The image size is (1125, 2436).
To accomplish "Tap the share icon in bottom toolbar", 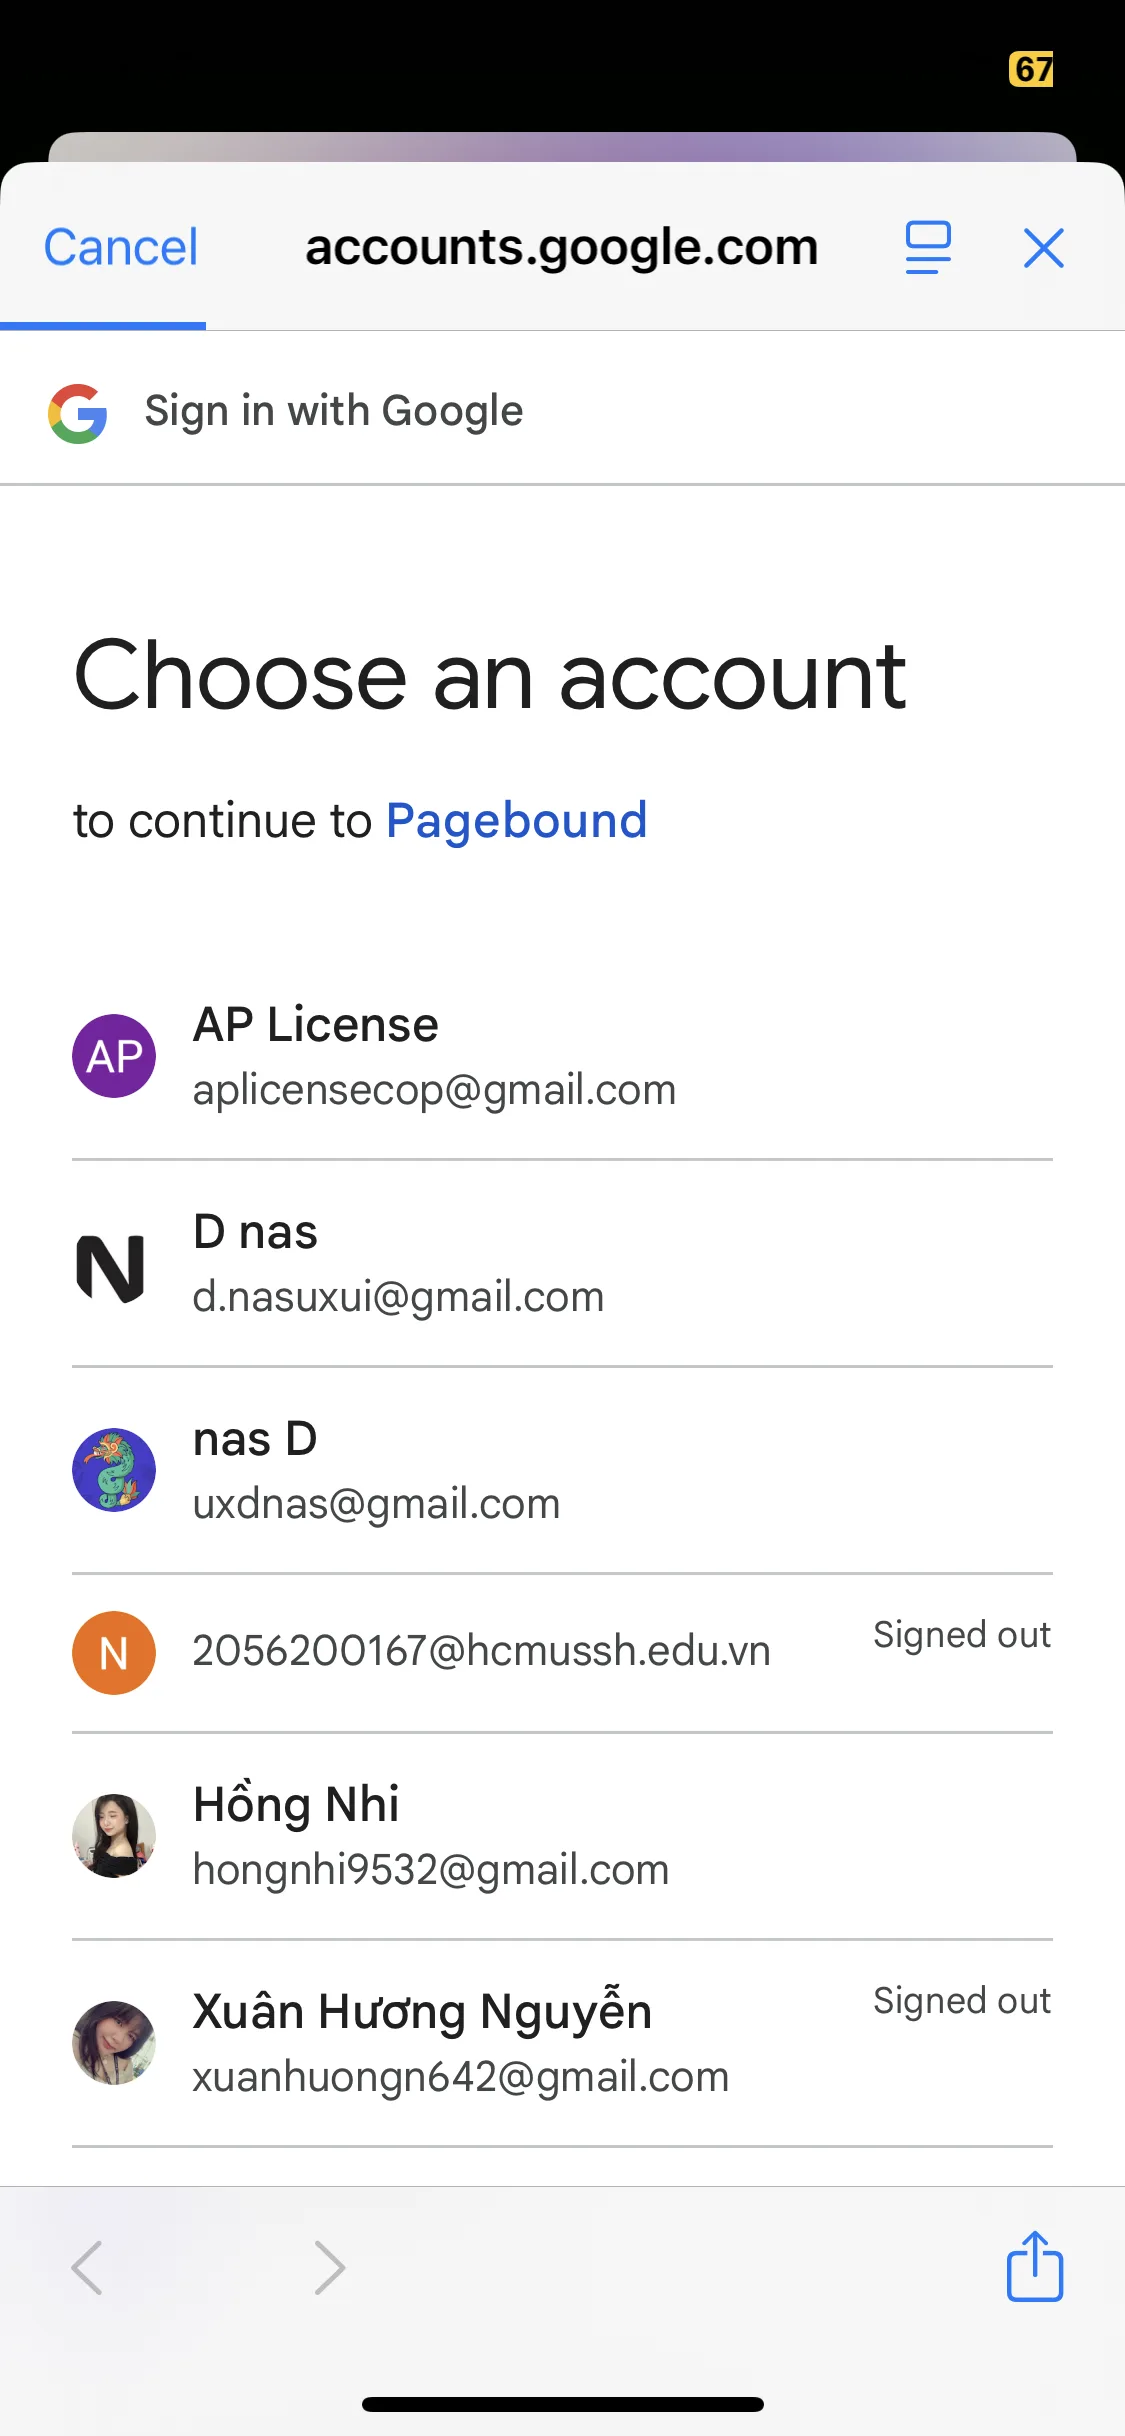I will pos(1034,2267).
